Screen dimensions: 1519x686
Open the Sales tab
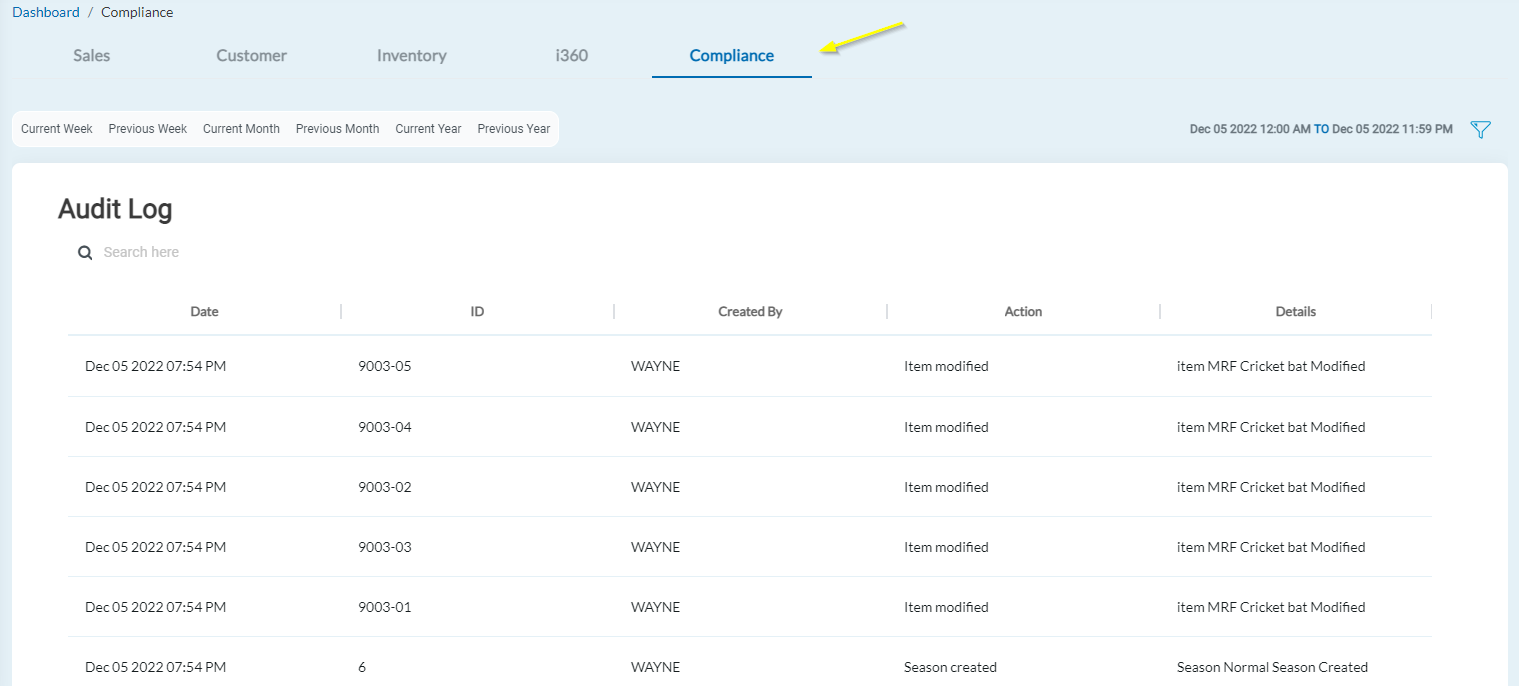pyautogui.click(x=92, y=56)
